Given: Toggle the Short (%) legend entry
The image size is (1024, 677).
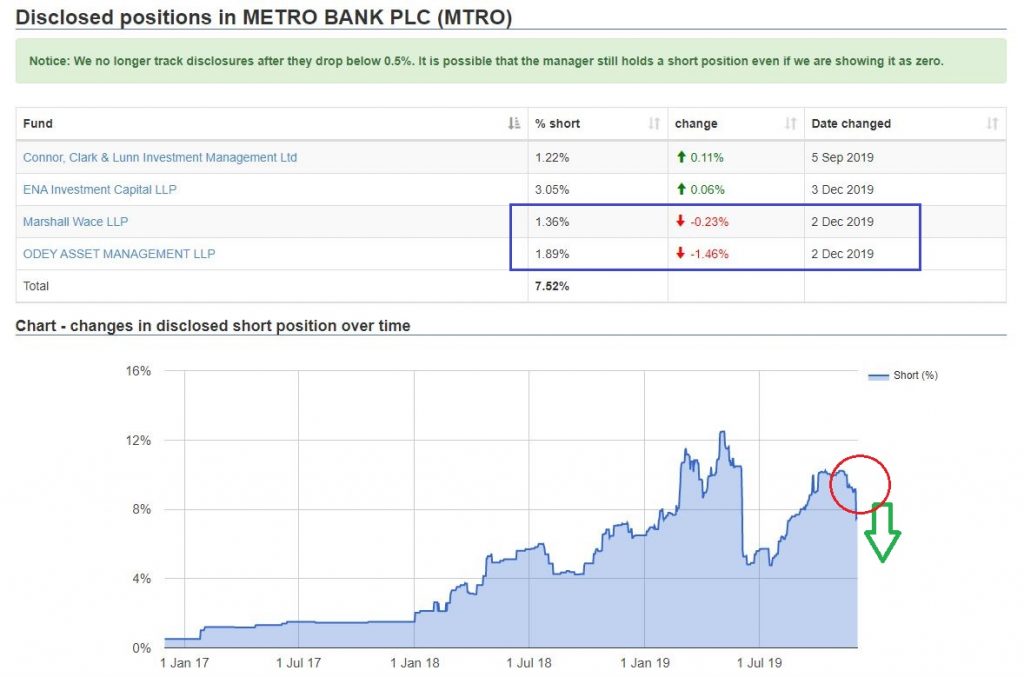Looking at the screenshot, I should [x=903, y=375].
